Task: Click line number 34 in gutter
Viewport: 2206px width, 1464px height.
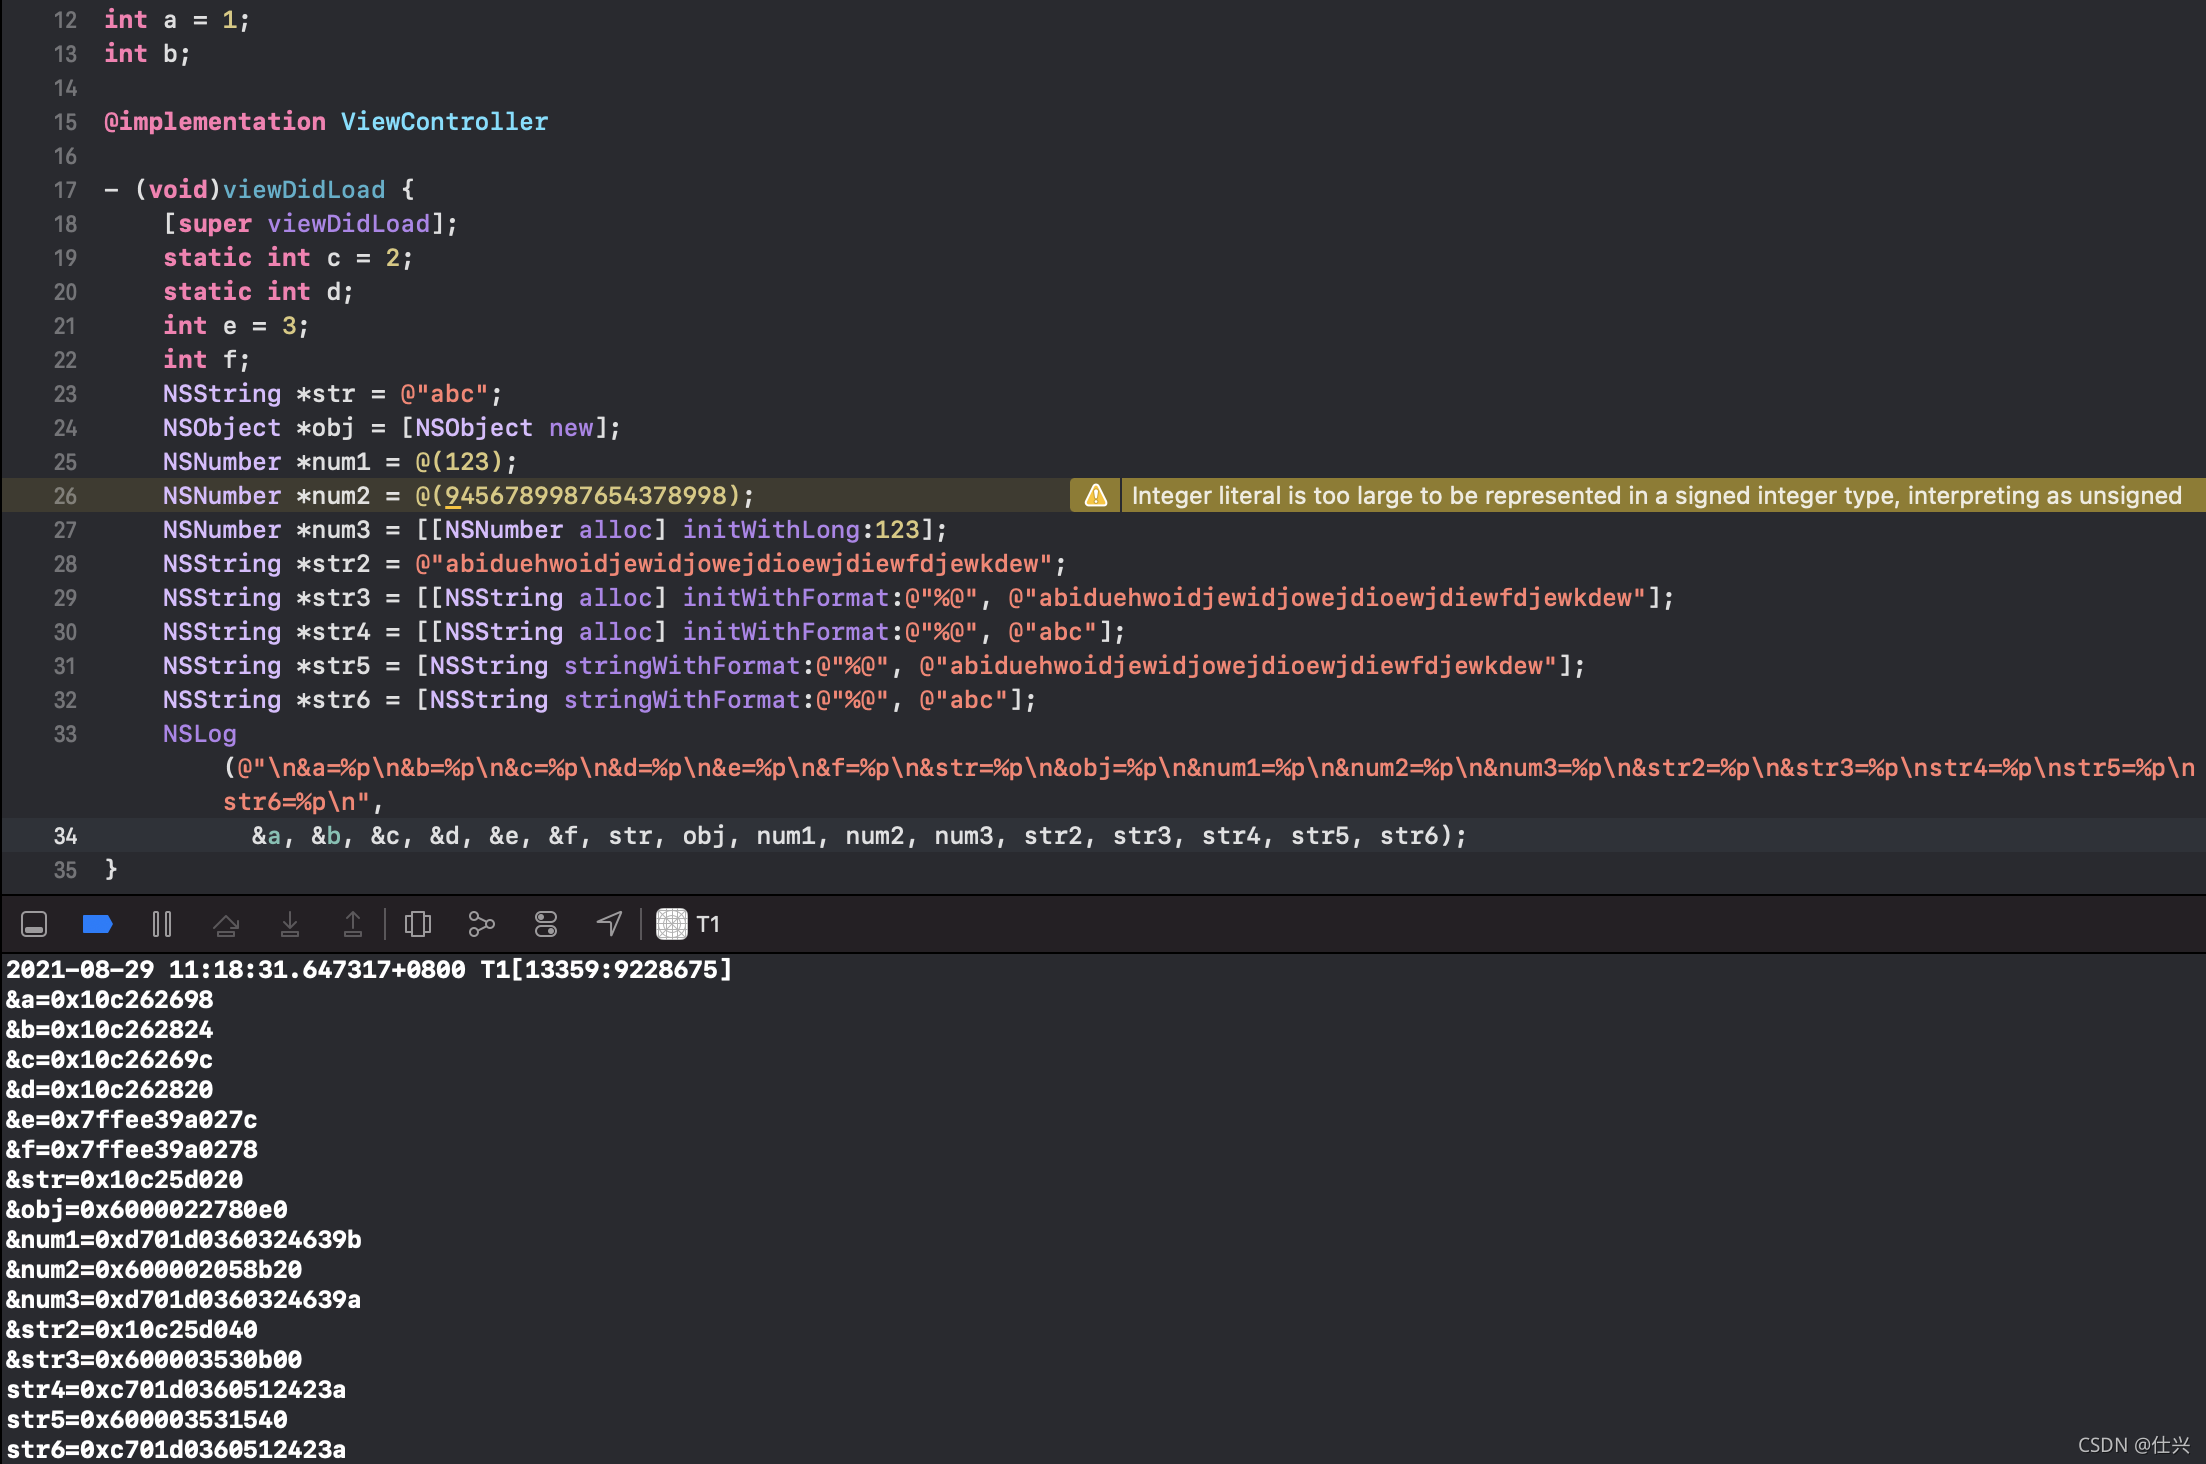Action: (x=65, y=836)
